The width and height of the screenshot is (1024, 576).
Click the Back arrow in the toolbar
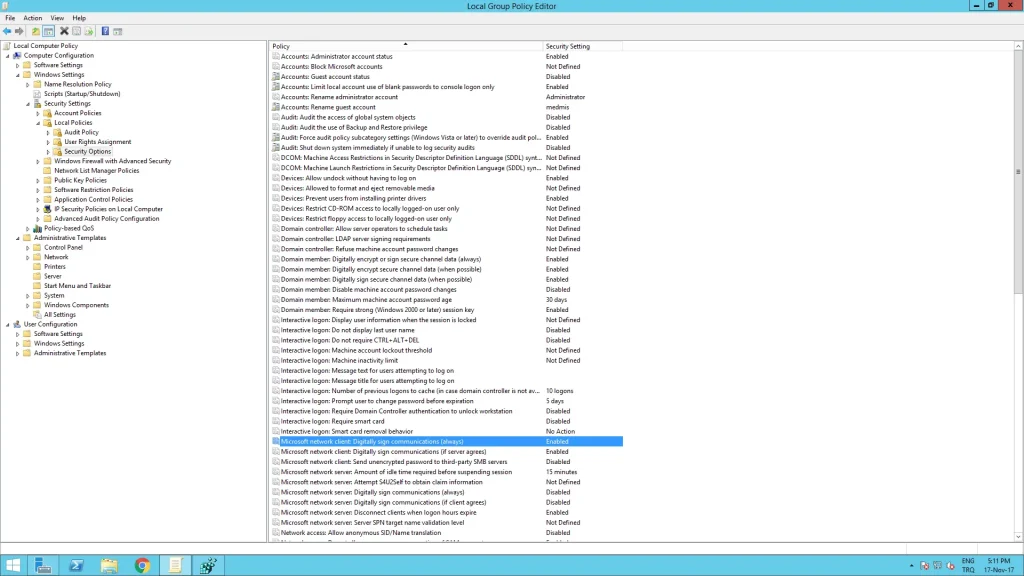pos(7,31)
